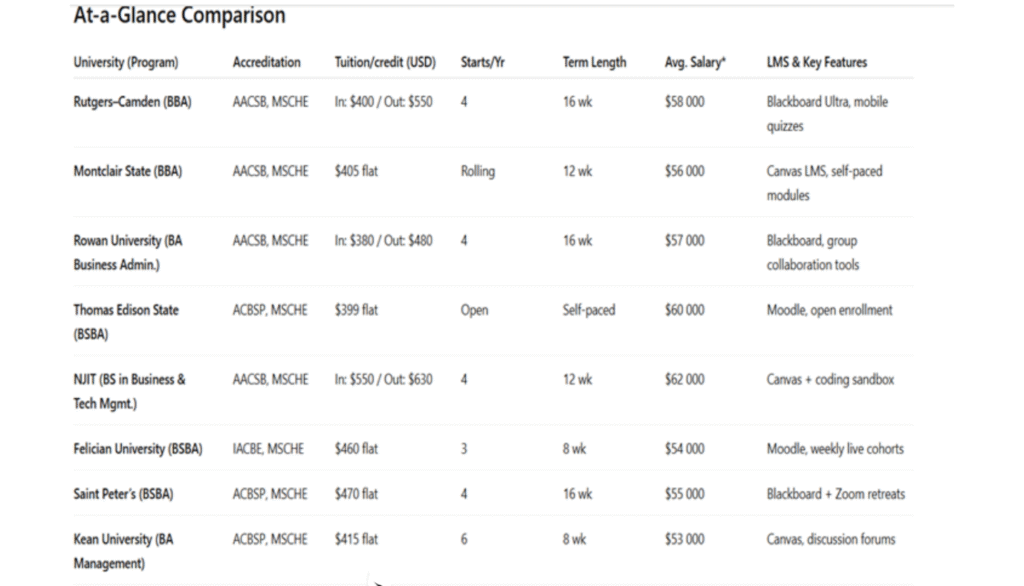
Task: Click the "Tuition/credit (USD)" column header
Action: click(385, 62)
